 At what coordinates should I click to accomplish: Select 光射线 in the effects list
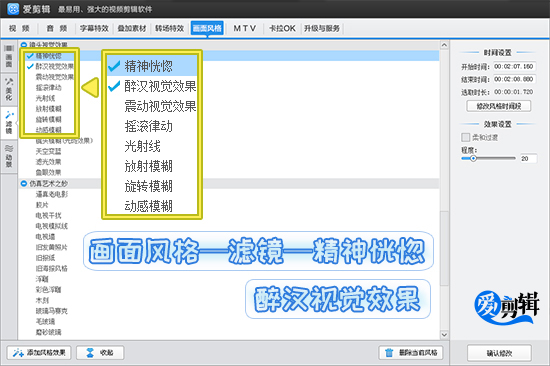point(46,98)
